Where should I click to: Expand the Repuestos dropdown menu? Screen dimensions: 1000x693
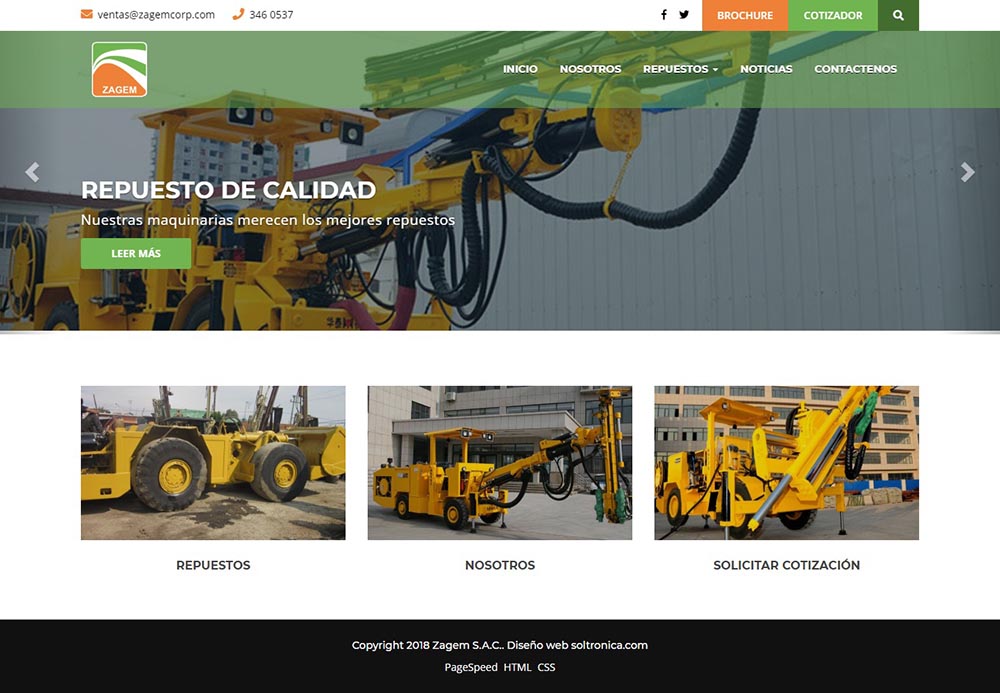click(680, 69)
